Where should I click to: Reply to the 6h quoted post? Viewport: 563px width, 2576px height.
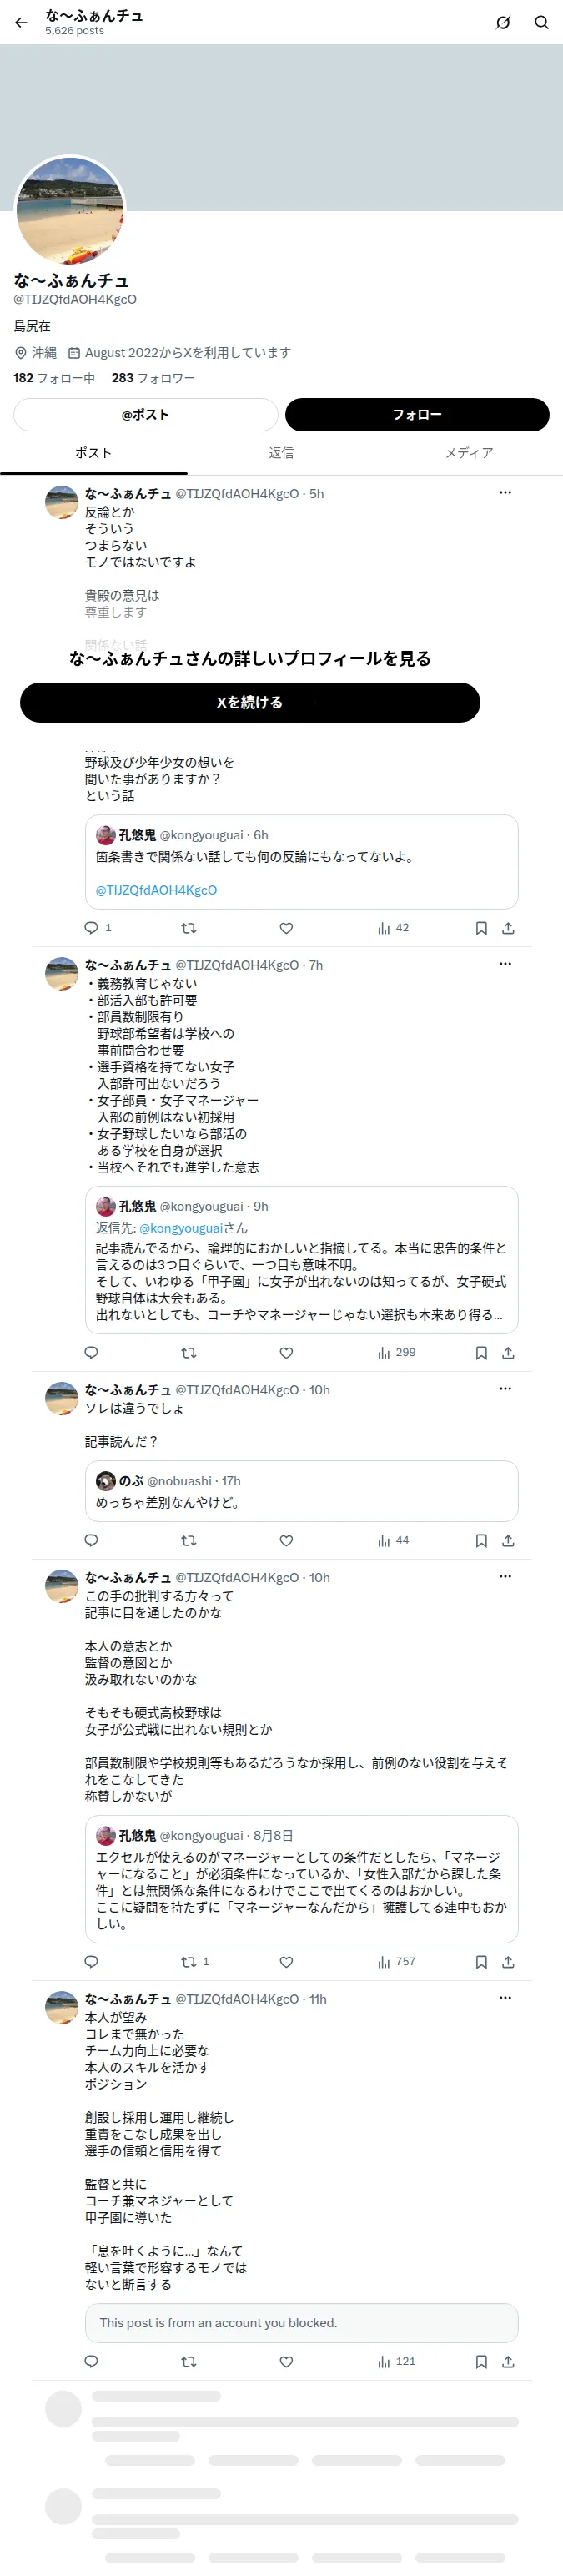(x=91, y=928)
